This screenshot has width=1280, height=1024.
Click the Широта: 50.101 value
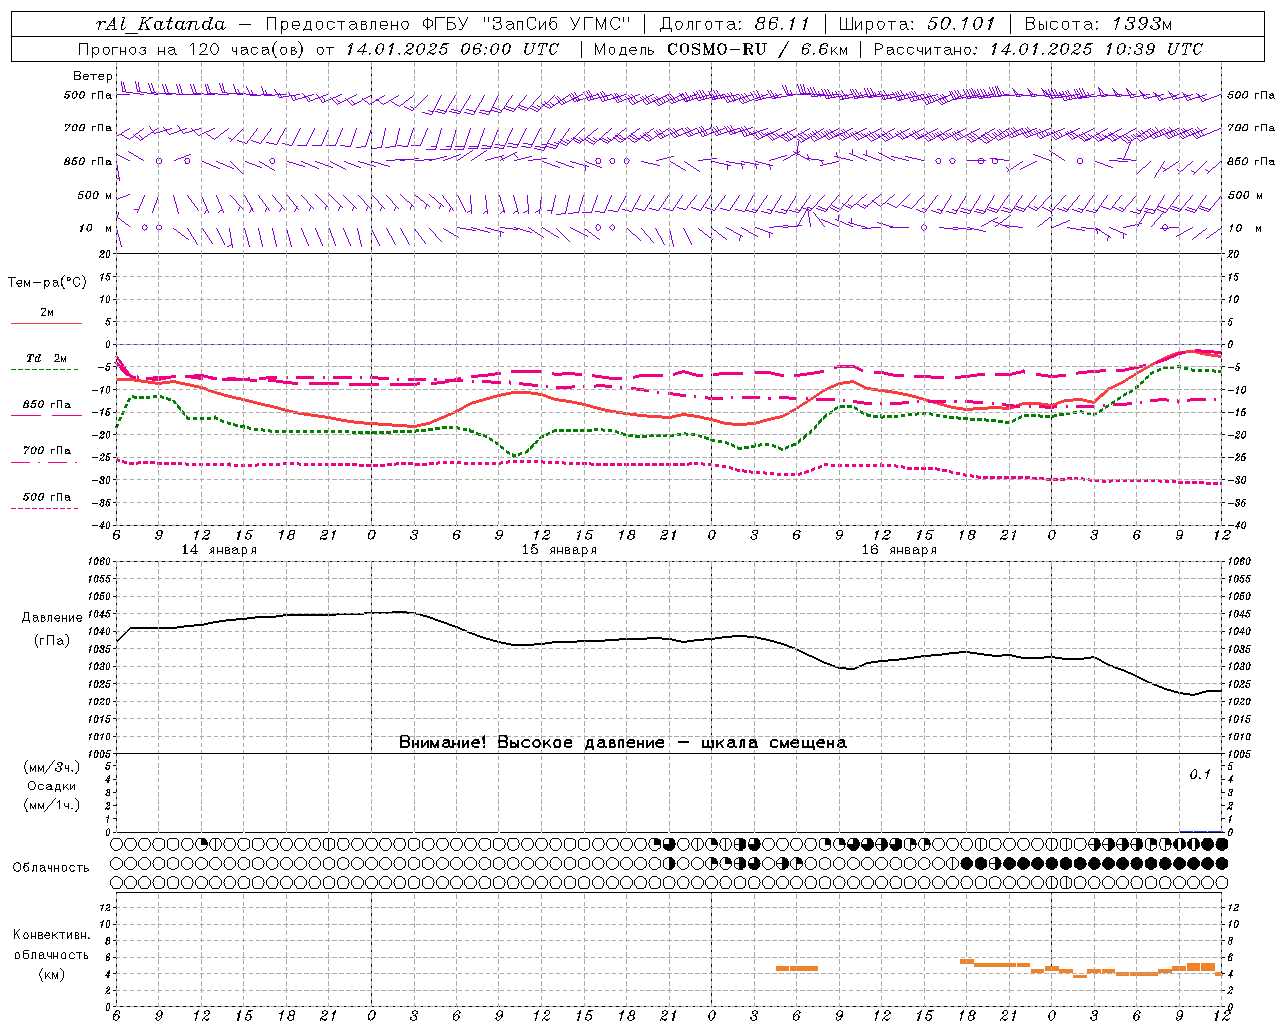pyautogui.click(x=917, y=24)
